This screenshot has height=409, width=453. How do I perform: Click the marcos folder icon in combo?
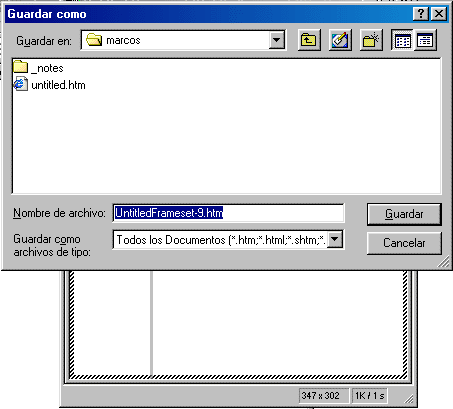pyautogui.click(x=94, y=40)
